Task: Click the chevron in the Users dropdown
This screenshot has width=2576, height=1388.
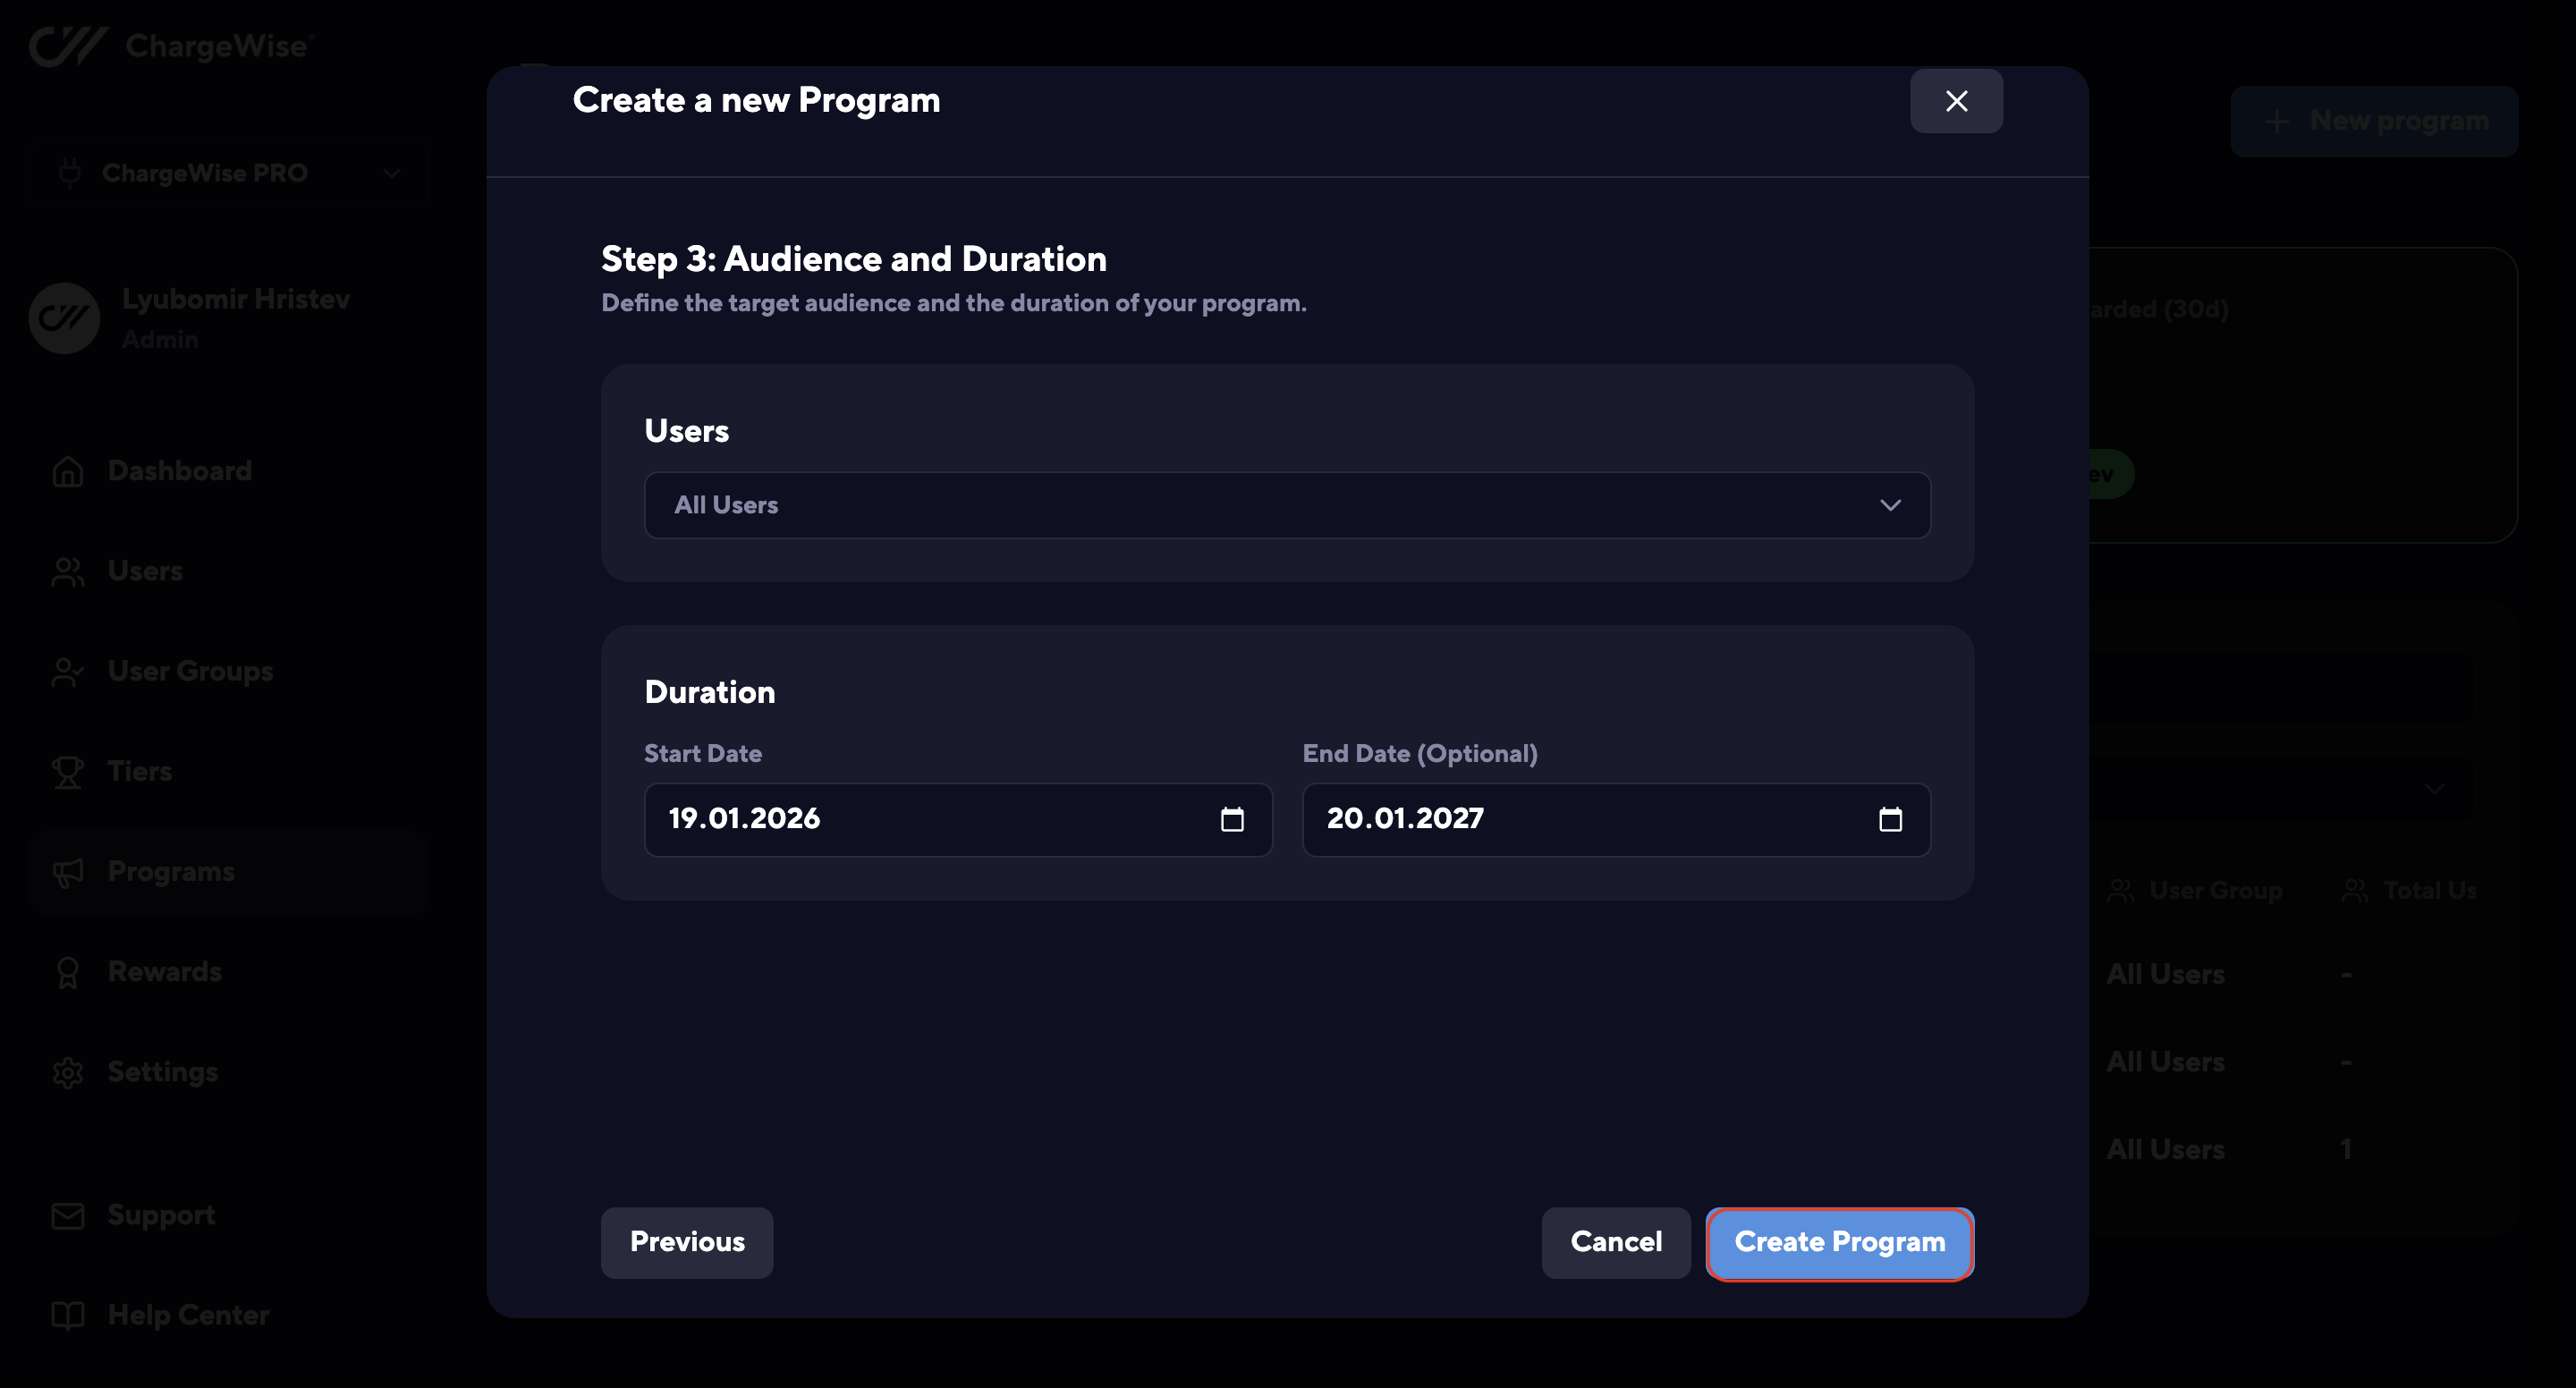Action: [x=1890, y=505]
